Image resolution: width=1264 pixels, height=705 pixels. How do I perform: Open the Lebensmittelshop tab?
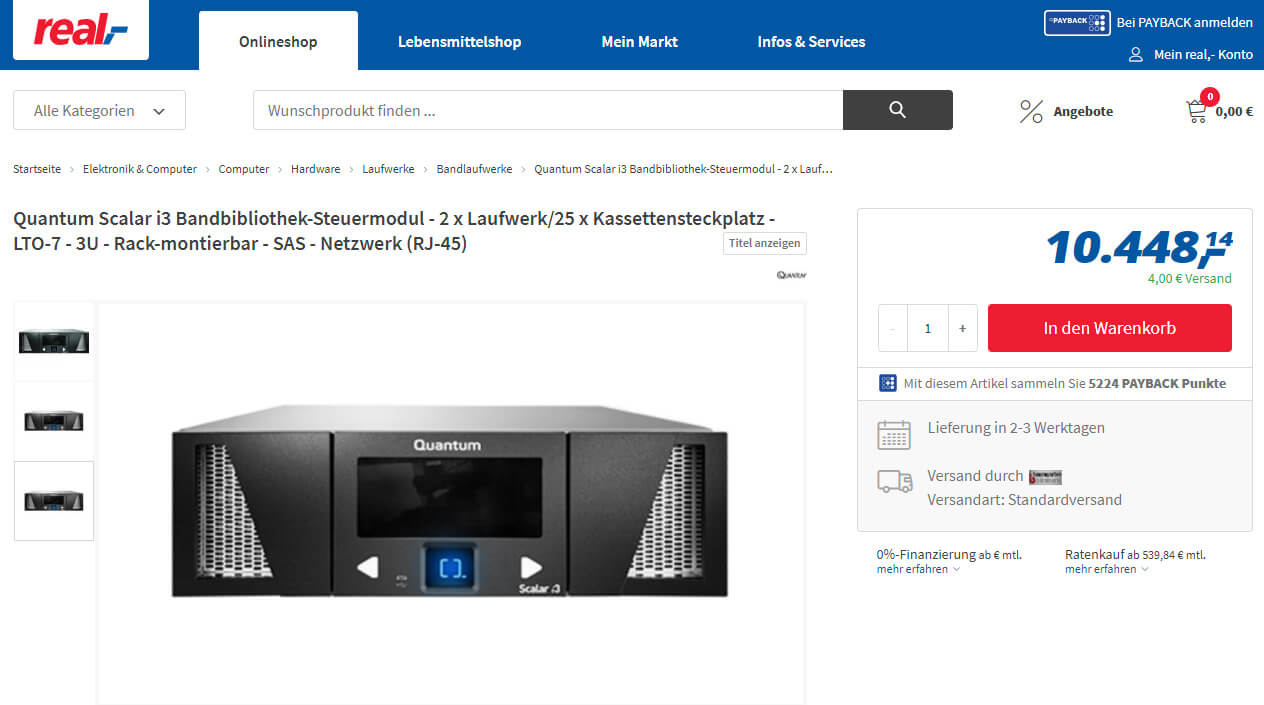459,41
